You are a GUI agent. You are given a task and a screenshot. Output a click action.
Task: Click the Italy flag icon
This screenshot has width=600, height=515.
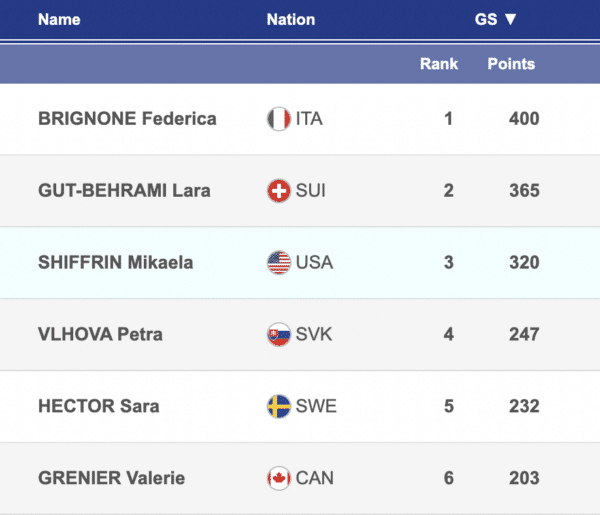[x=279, y=119]
